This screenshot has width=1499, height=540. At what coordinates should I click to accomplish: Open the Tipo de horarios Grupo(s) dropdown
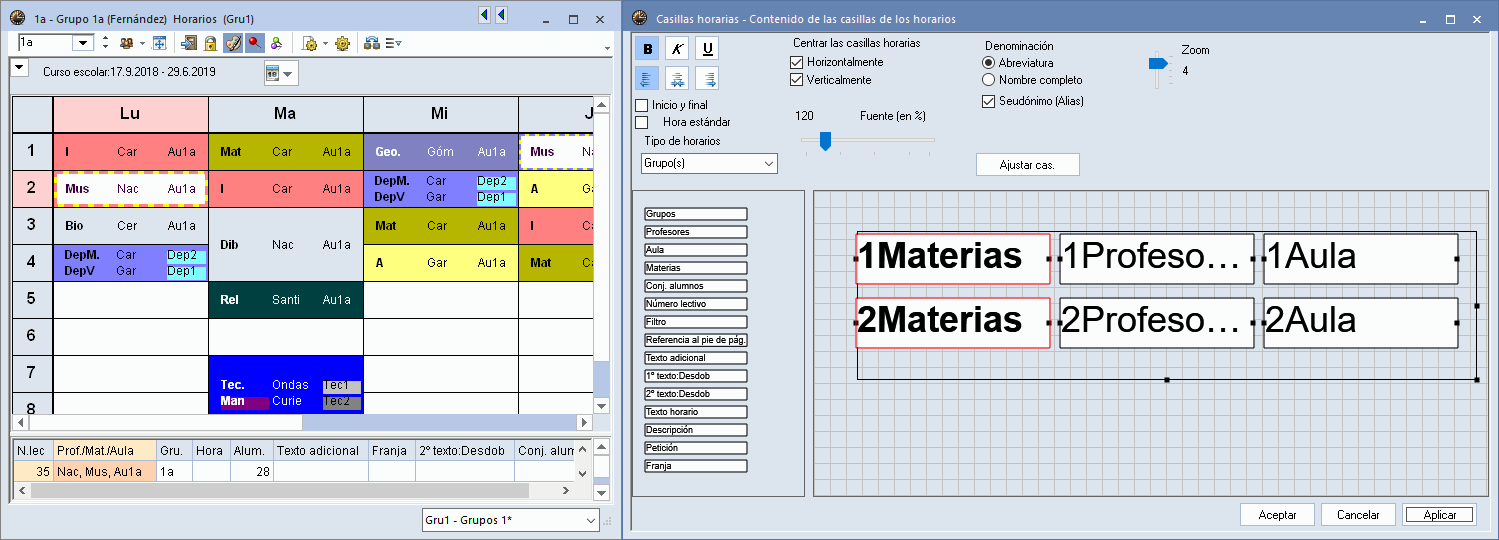coord(709,163)
